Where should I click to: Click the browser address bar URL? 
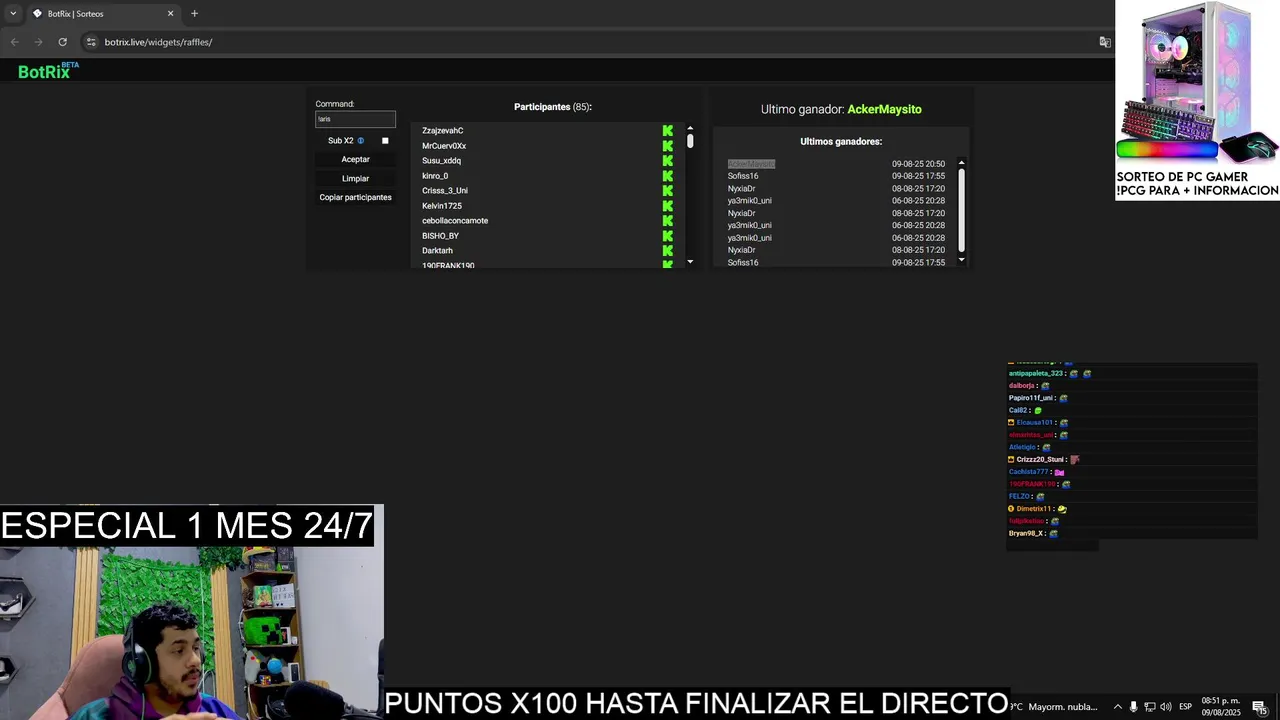pyautogui.click(x=158, y=42)
